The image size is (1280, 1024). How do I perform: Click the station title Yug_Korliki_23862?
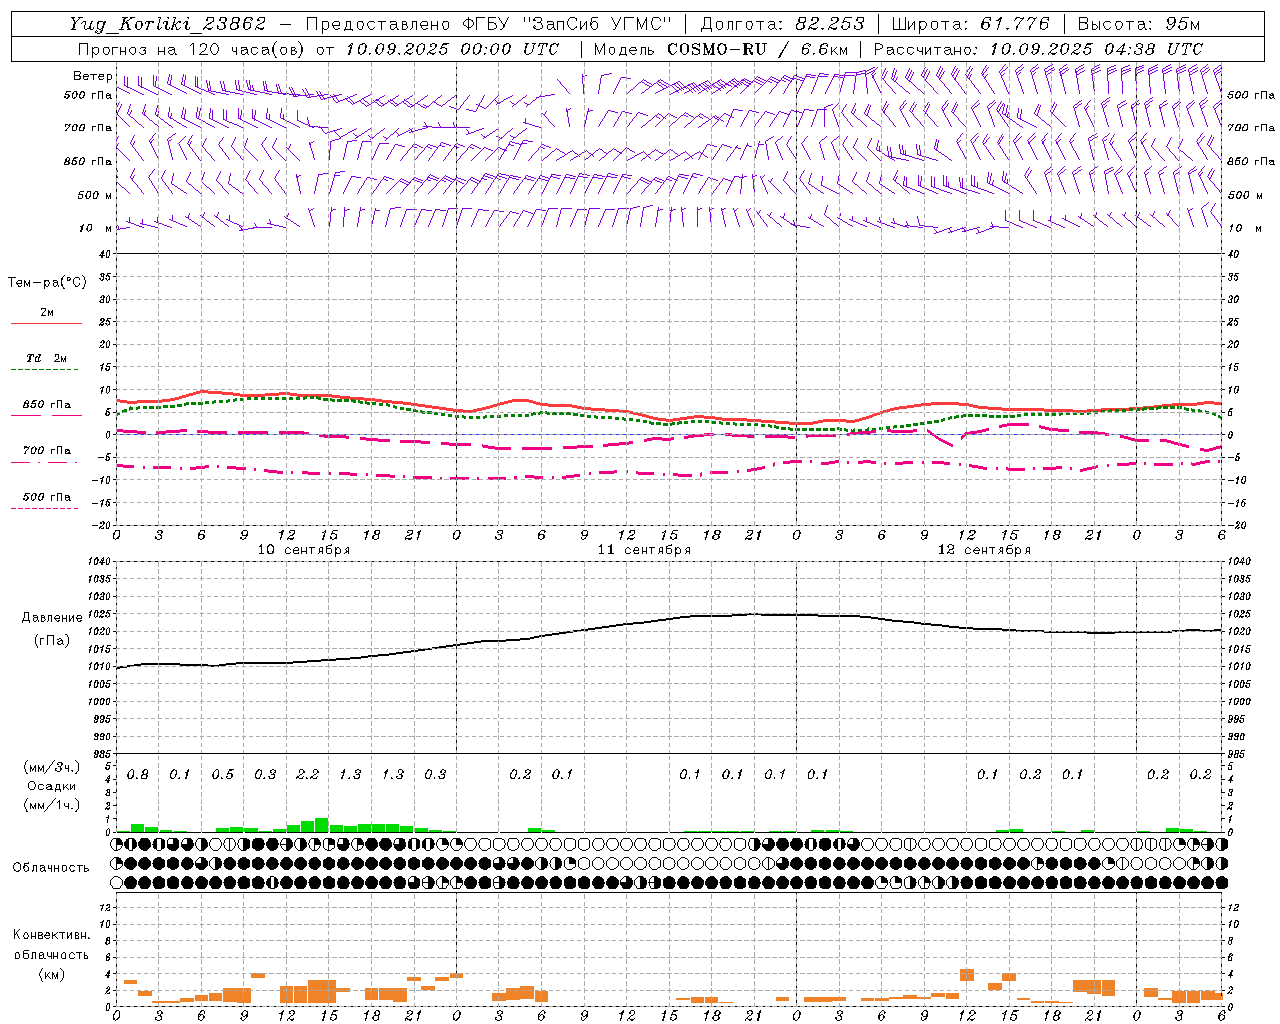pos(167,24)
